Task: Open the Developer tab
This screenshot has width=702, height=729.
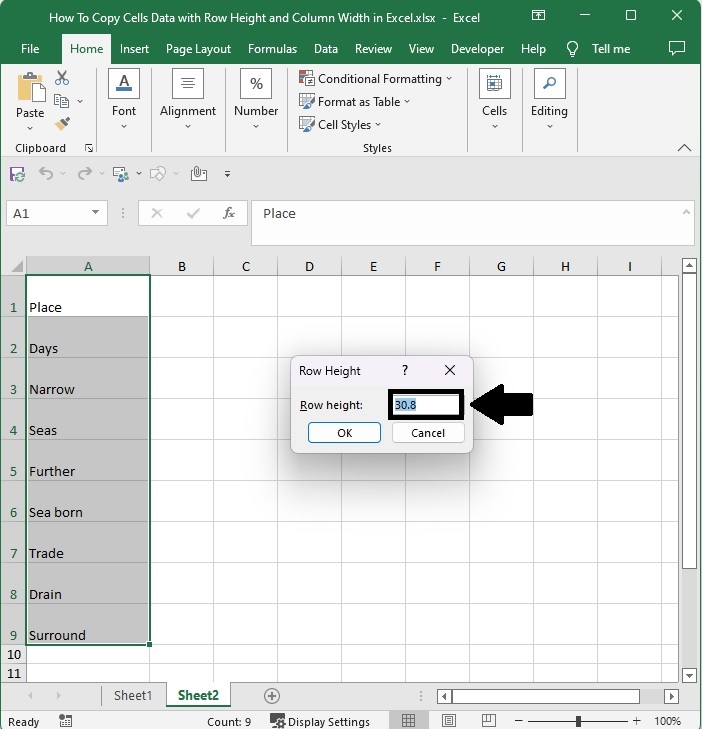Action: click(x=477, y=48)
